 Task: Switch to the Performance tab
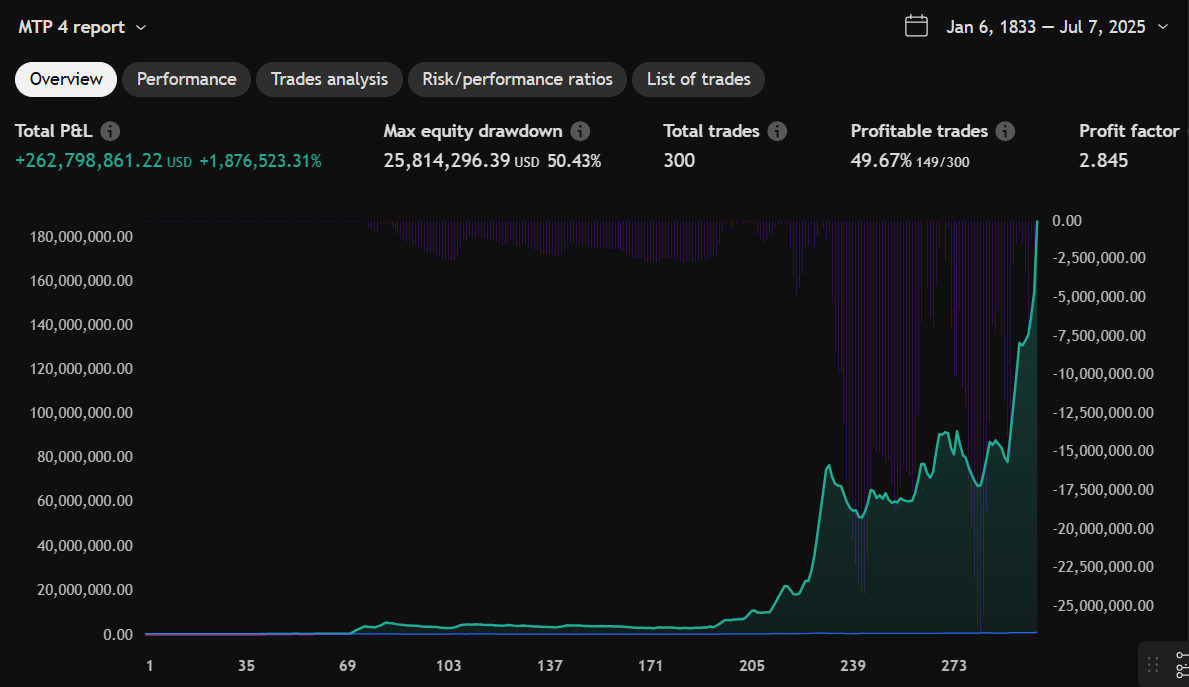pos(187,79)
